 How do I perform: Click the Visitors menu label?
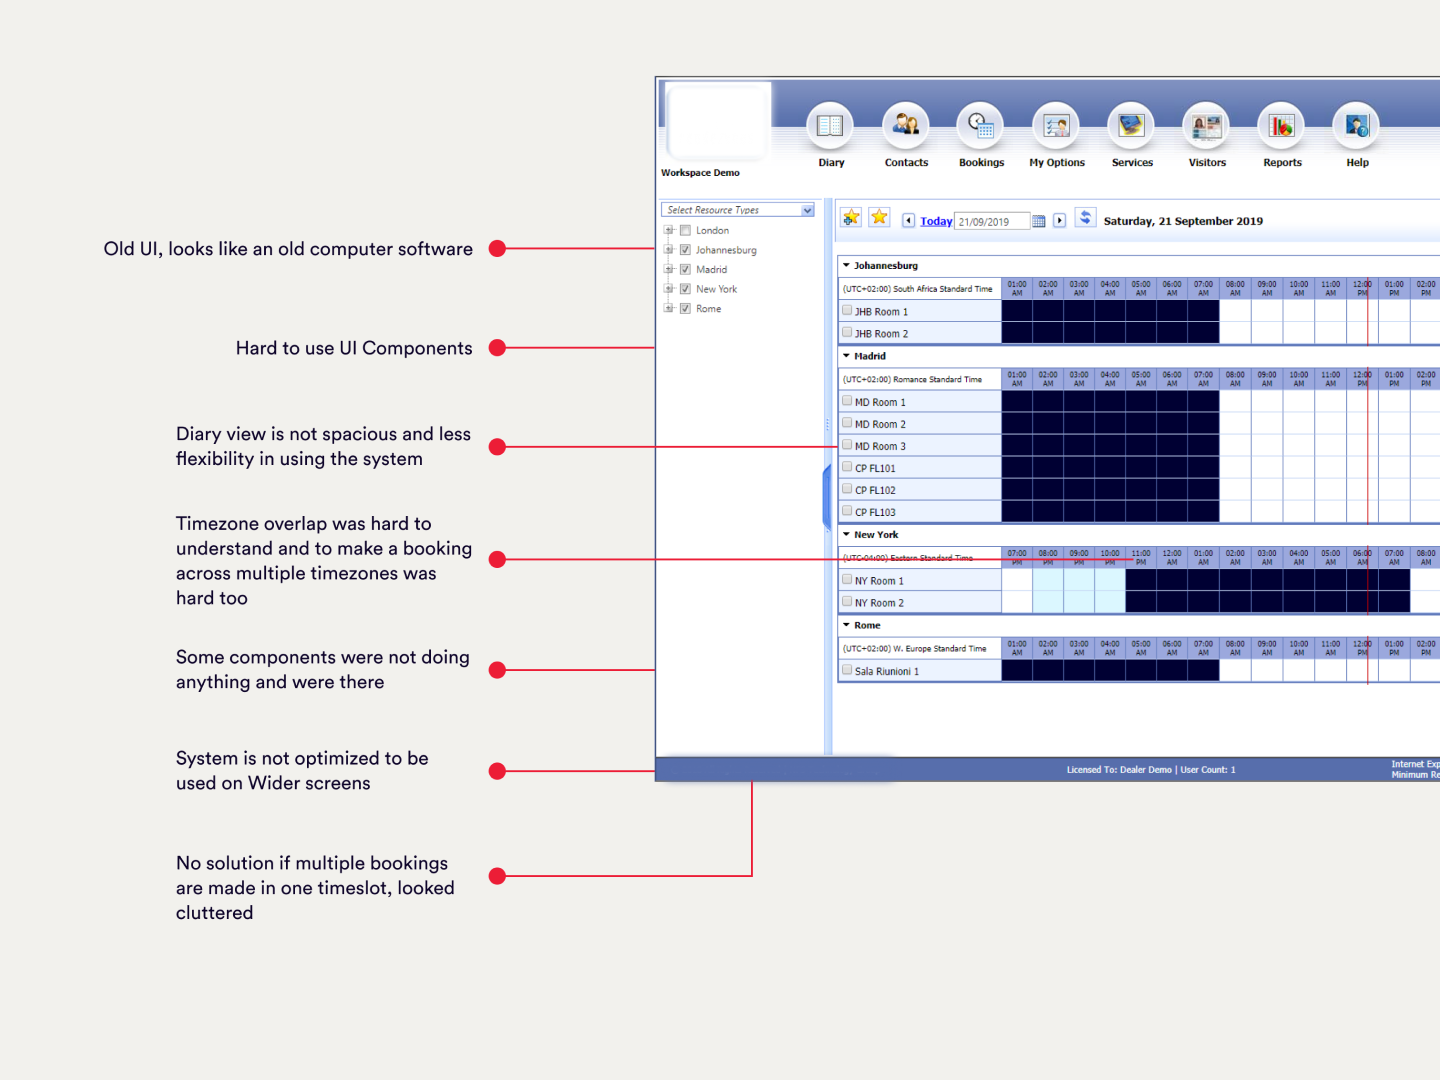coord(1207,162)
